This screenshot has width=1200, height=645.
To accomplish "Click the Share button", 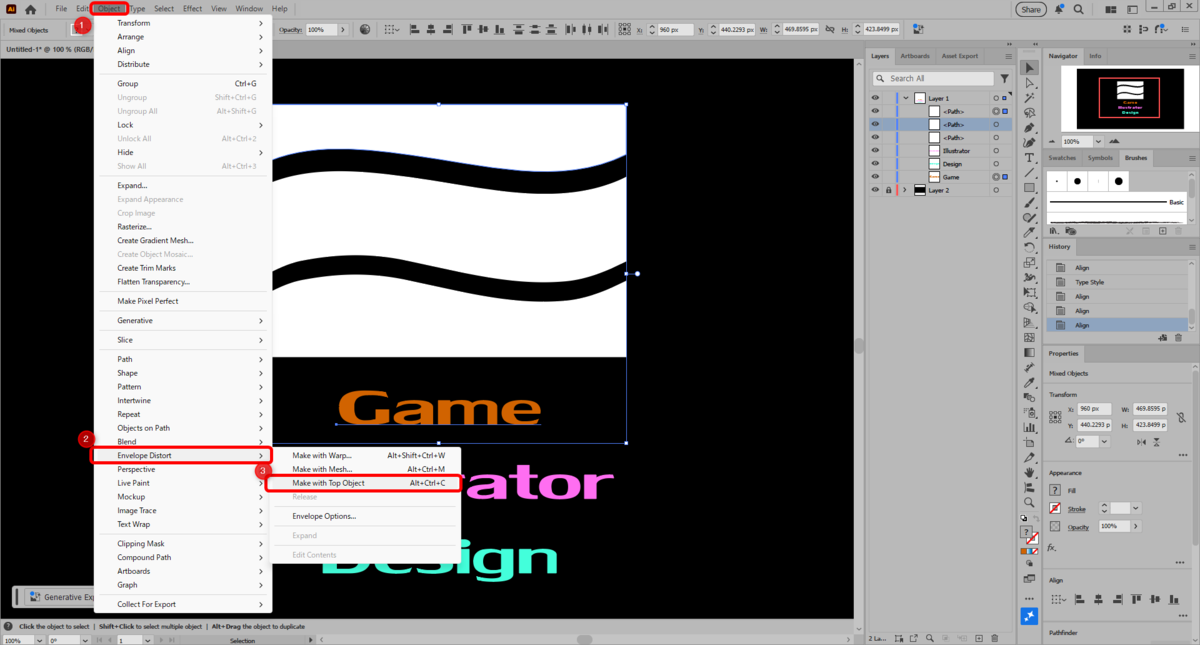I will 1030,9.
